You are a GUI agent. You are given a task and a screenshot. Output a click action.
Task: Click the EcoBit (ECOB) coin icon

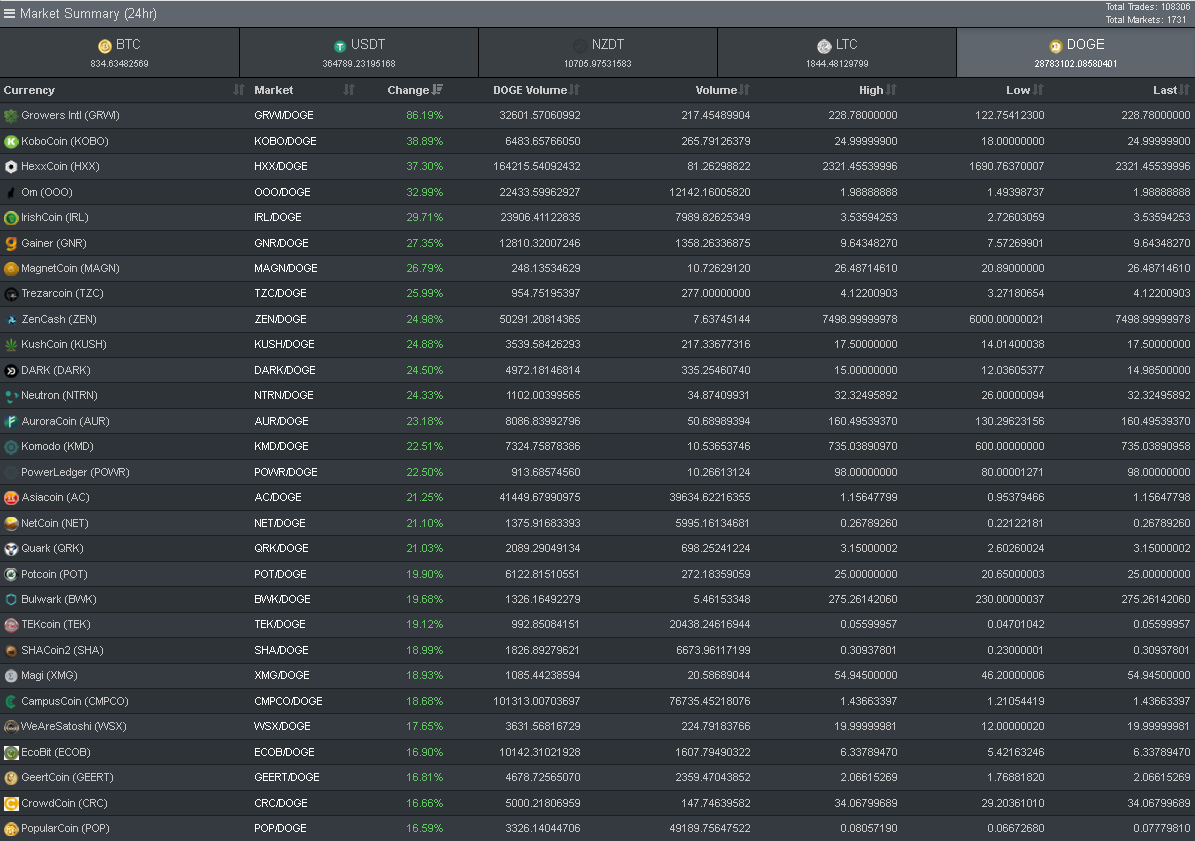11,753
